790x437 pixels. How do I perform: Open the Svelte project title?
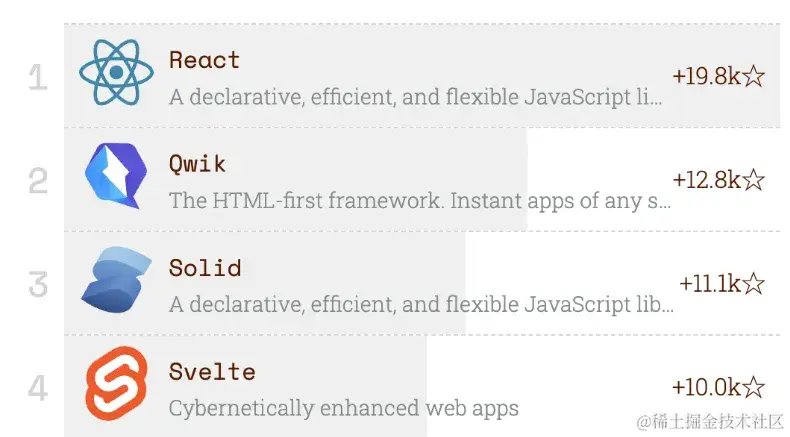[x=211, y=372]
